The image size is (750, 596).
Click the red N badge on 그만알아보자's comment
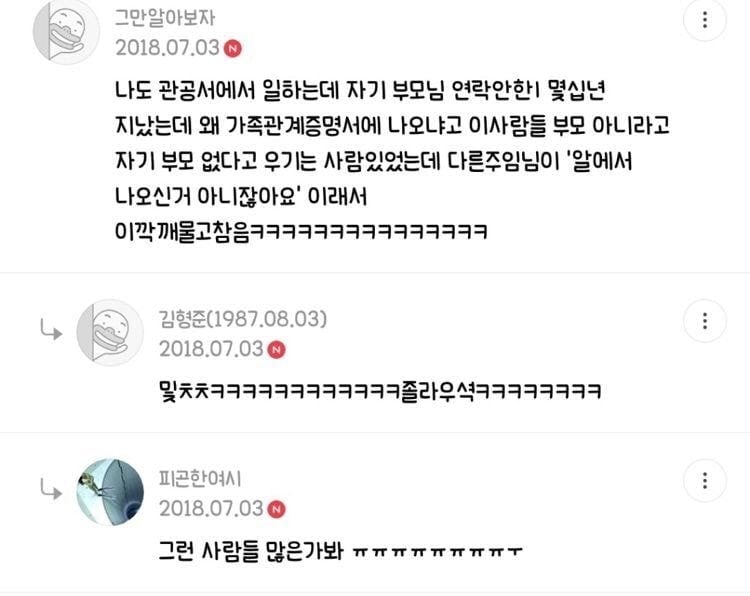pyautogui.click(x=233, y=48)
